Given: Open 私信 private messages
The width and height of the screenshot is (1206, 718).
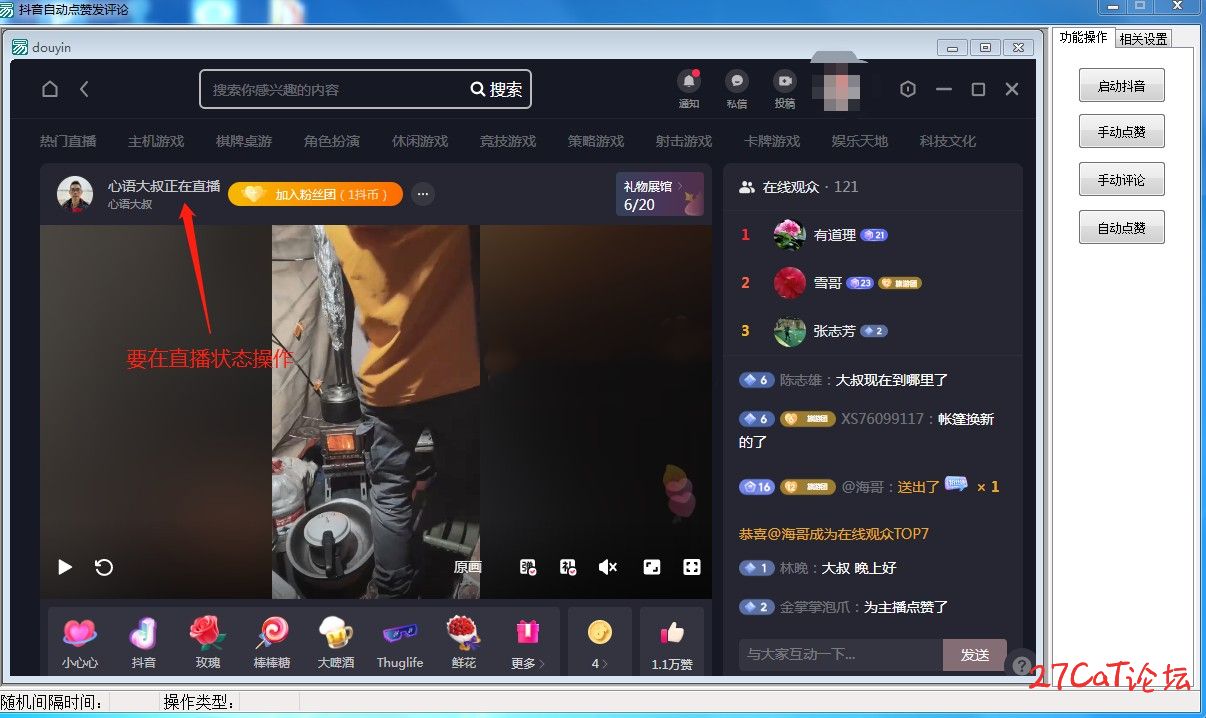Looking at the screenshot, I should [737, 81].
